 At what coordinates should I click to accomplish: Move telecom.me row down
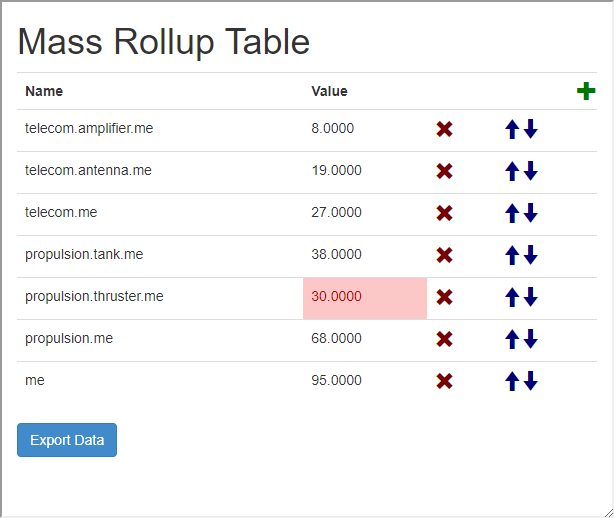(531, 213)
